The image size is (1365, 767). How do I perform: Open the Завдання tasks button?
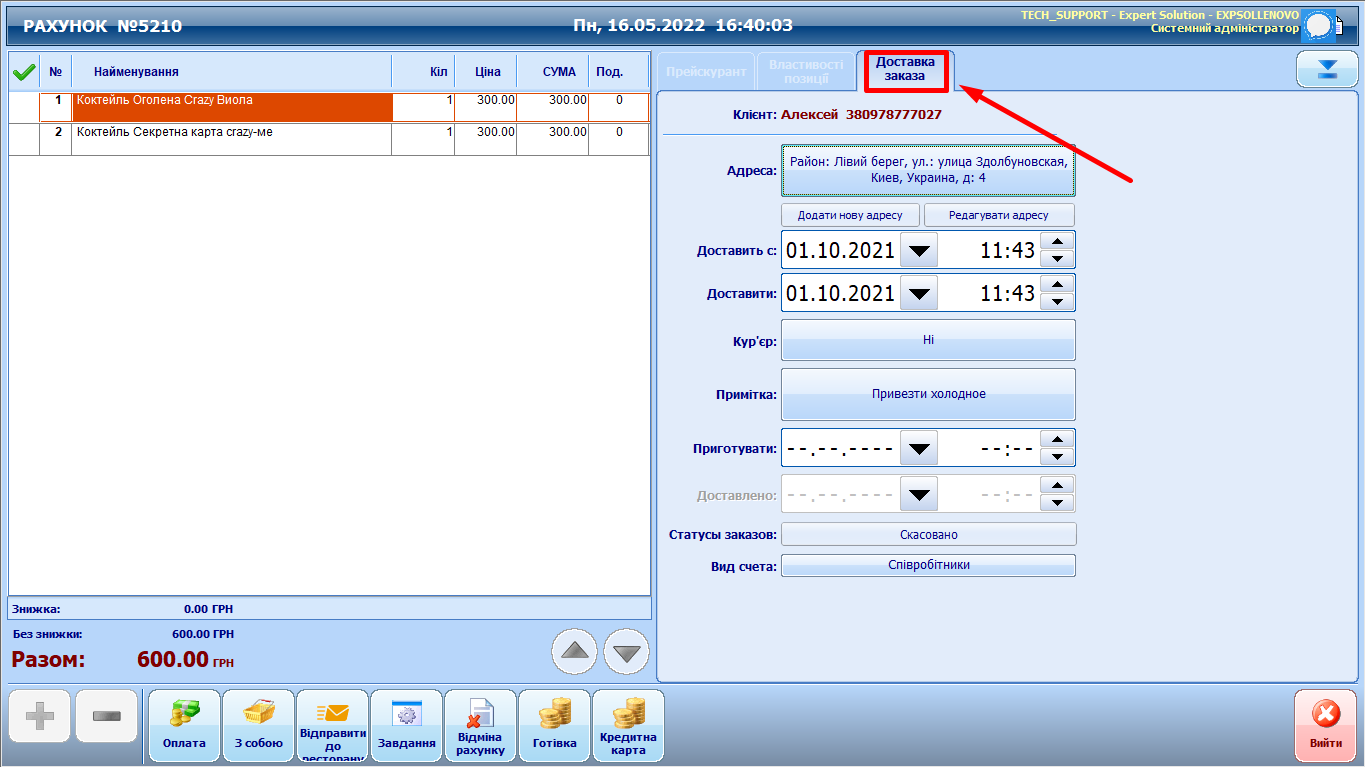pos(406,725)
